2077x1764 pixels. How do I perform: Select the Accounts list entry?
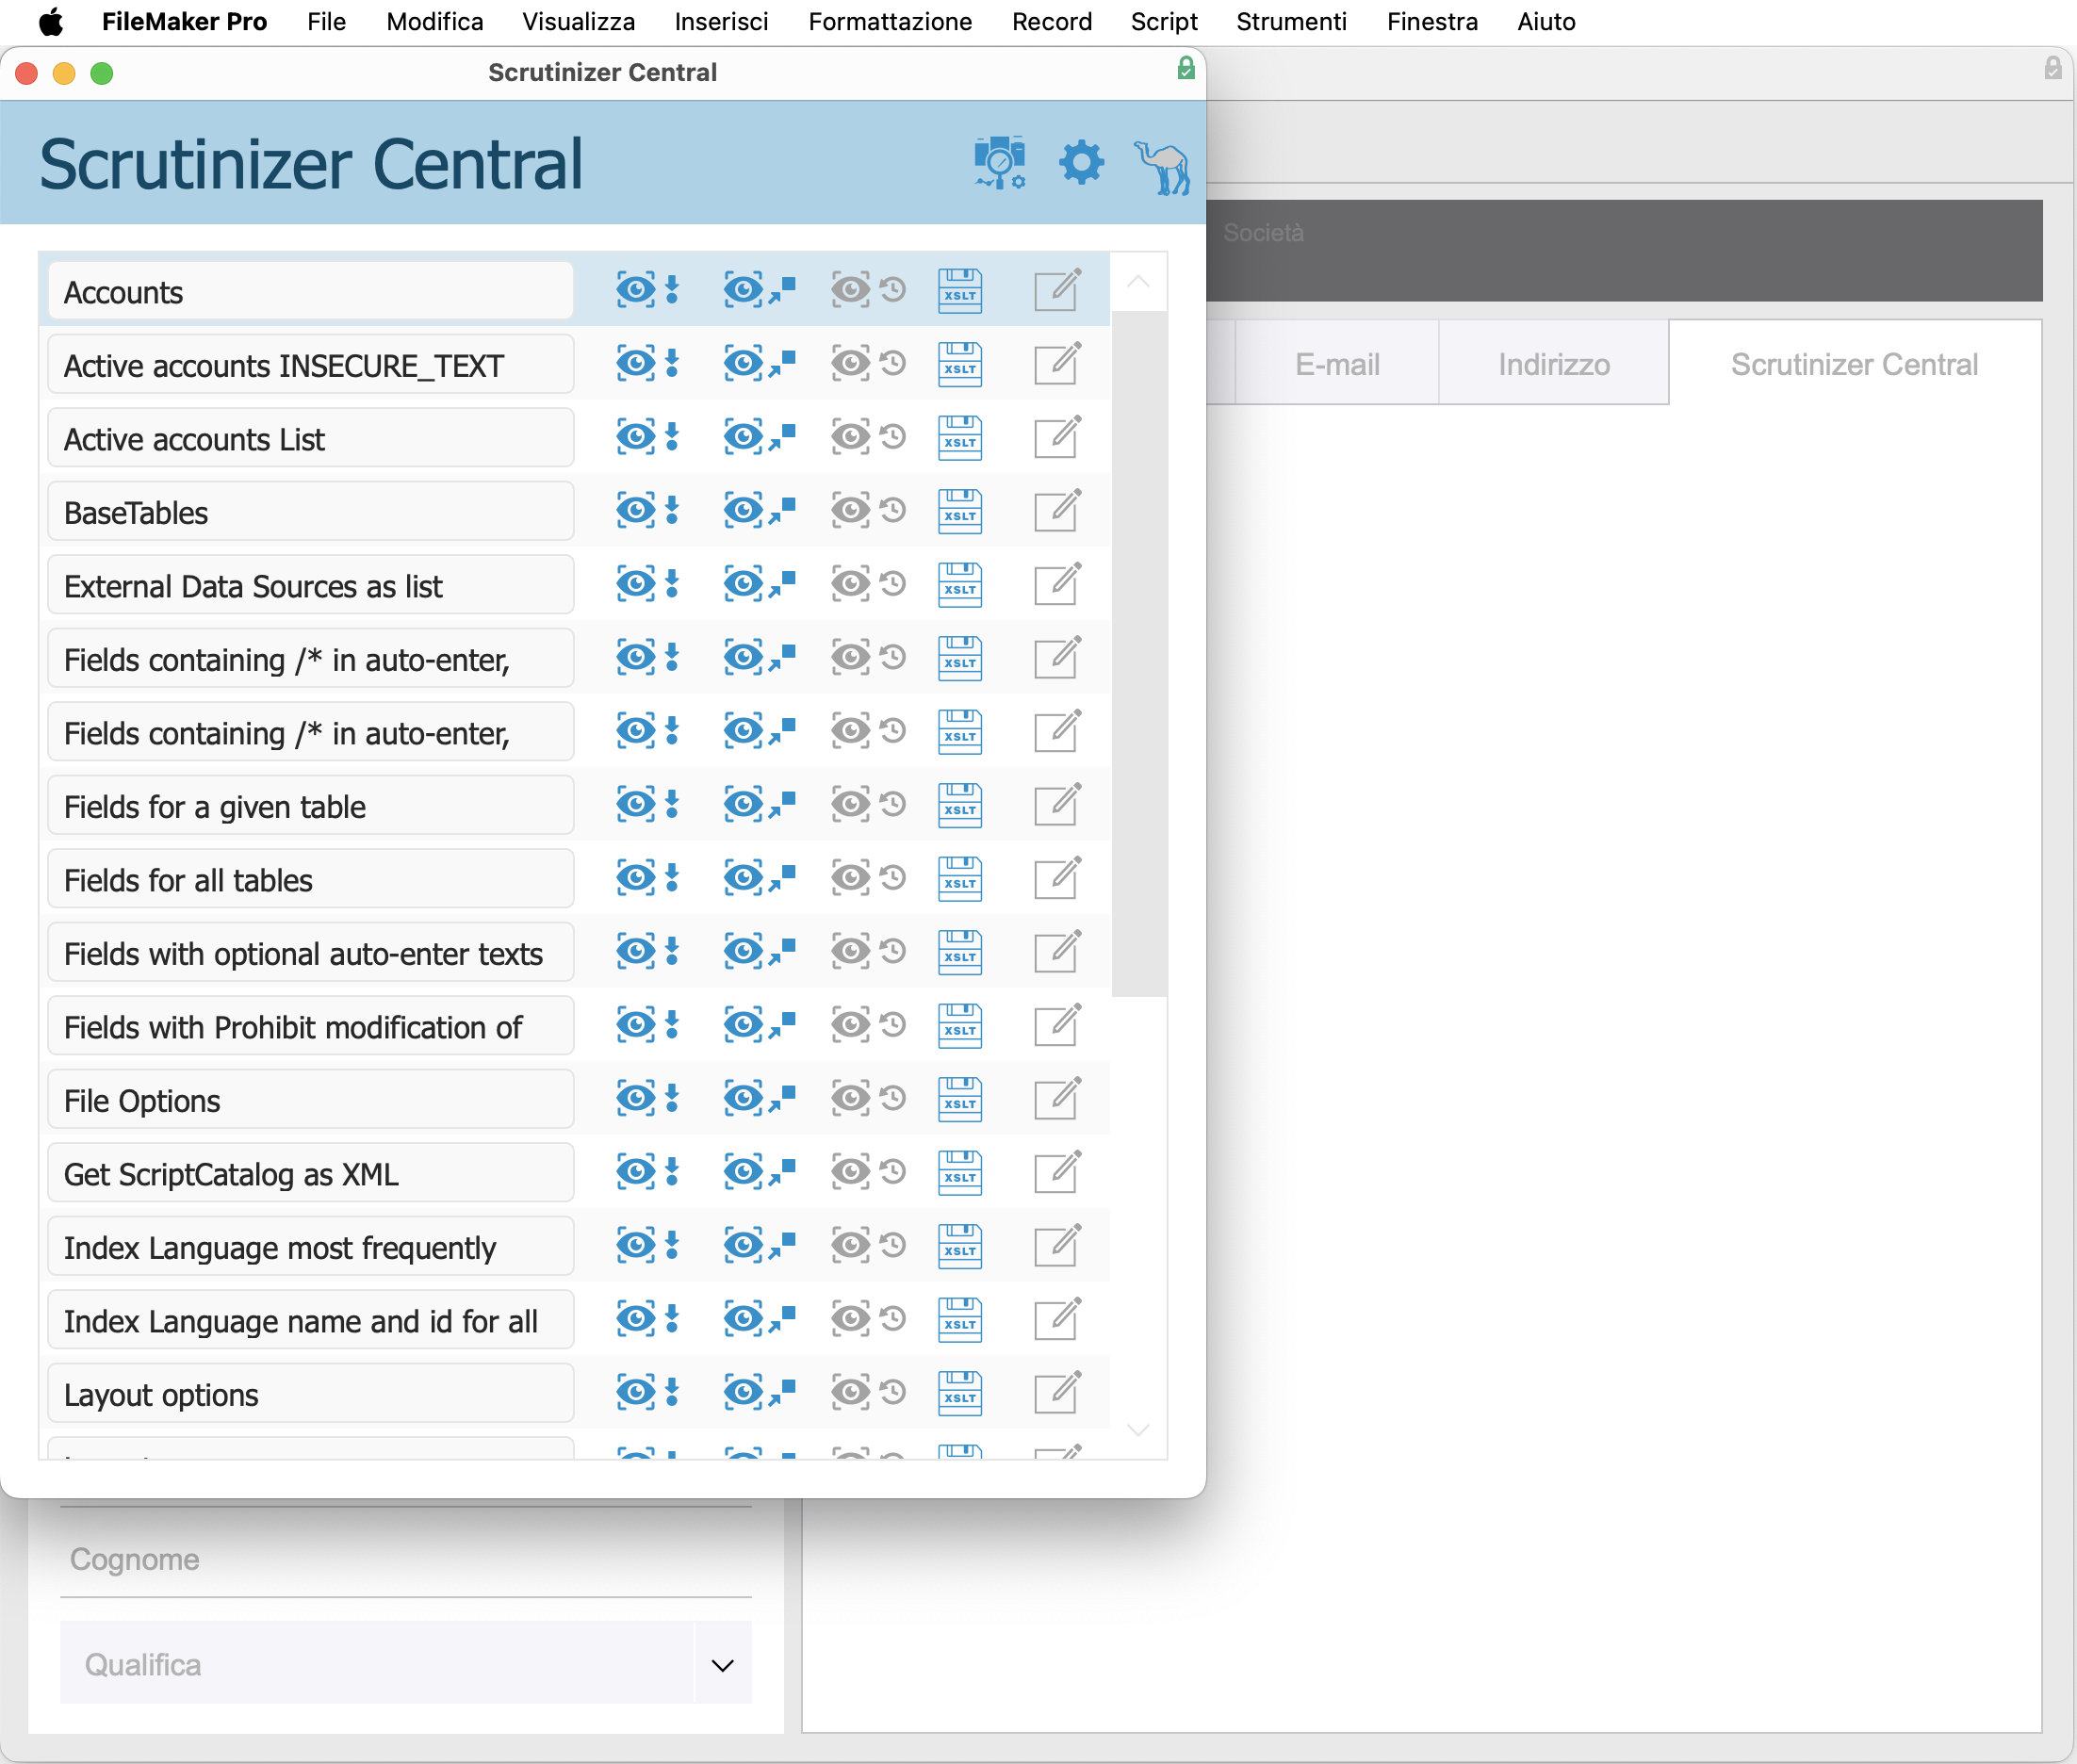[310, 292]
